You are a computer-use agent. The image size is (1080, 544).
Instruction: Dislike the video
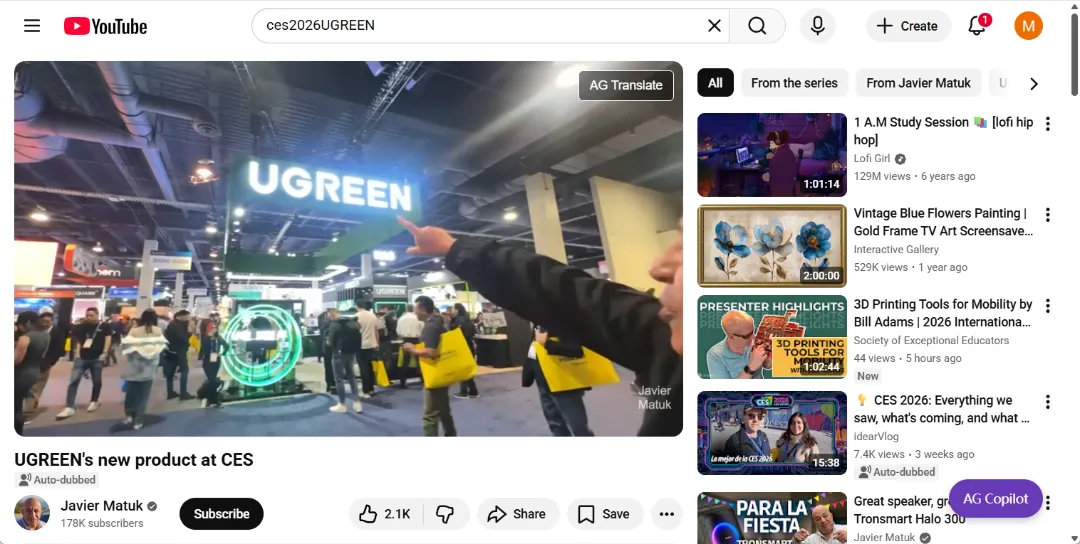[445, 514]
